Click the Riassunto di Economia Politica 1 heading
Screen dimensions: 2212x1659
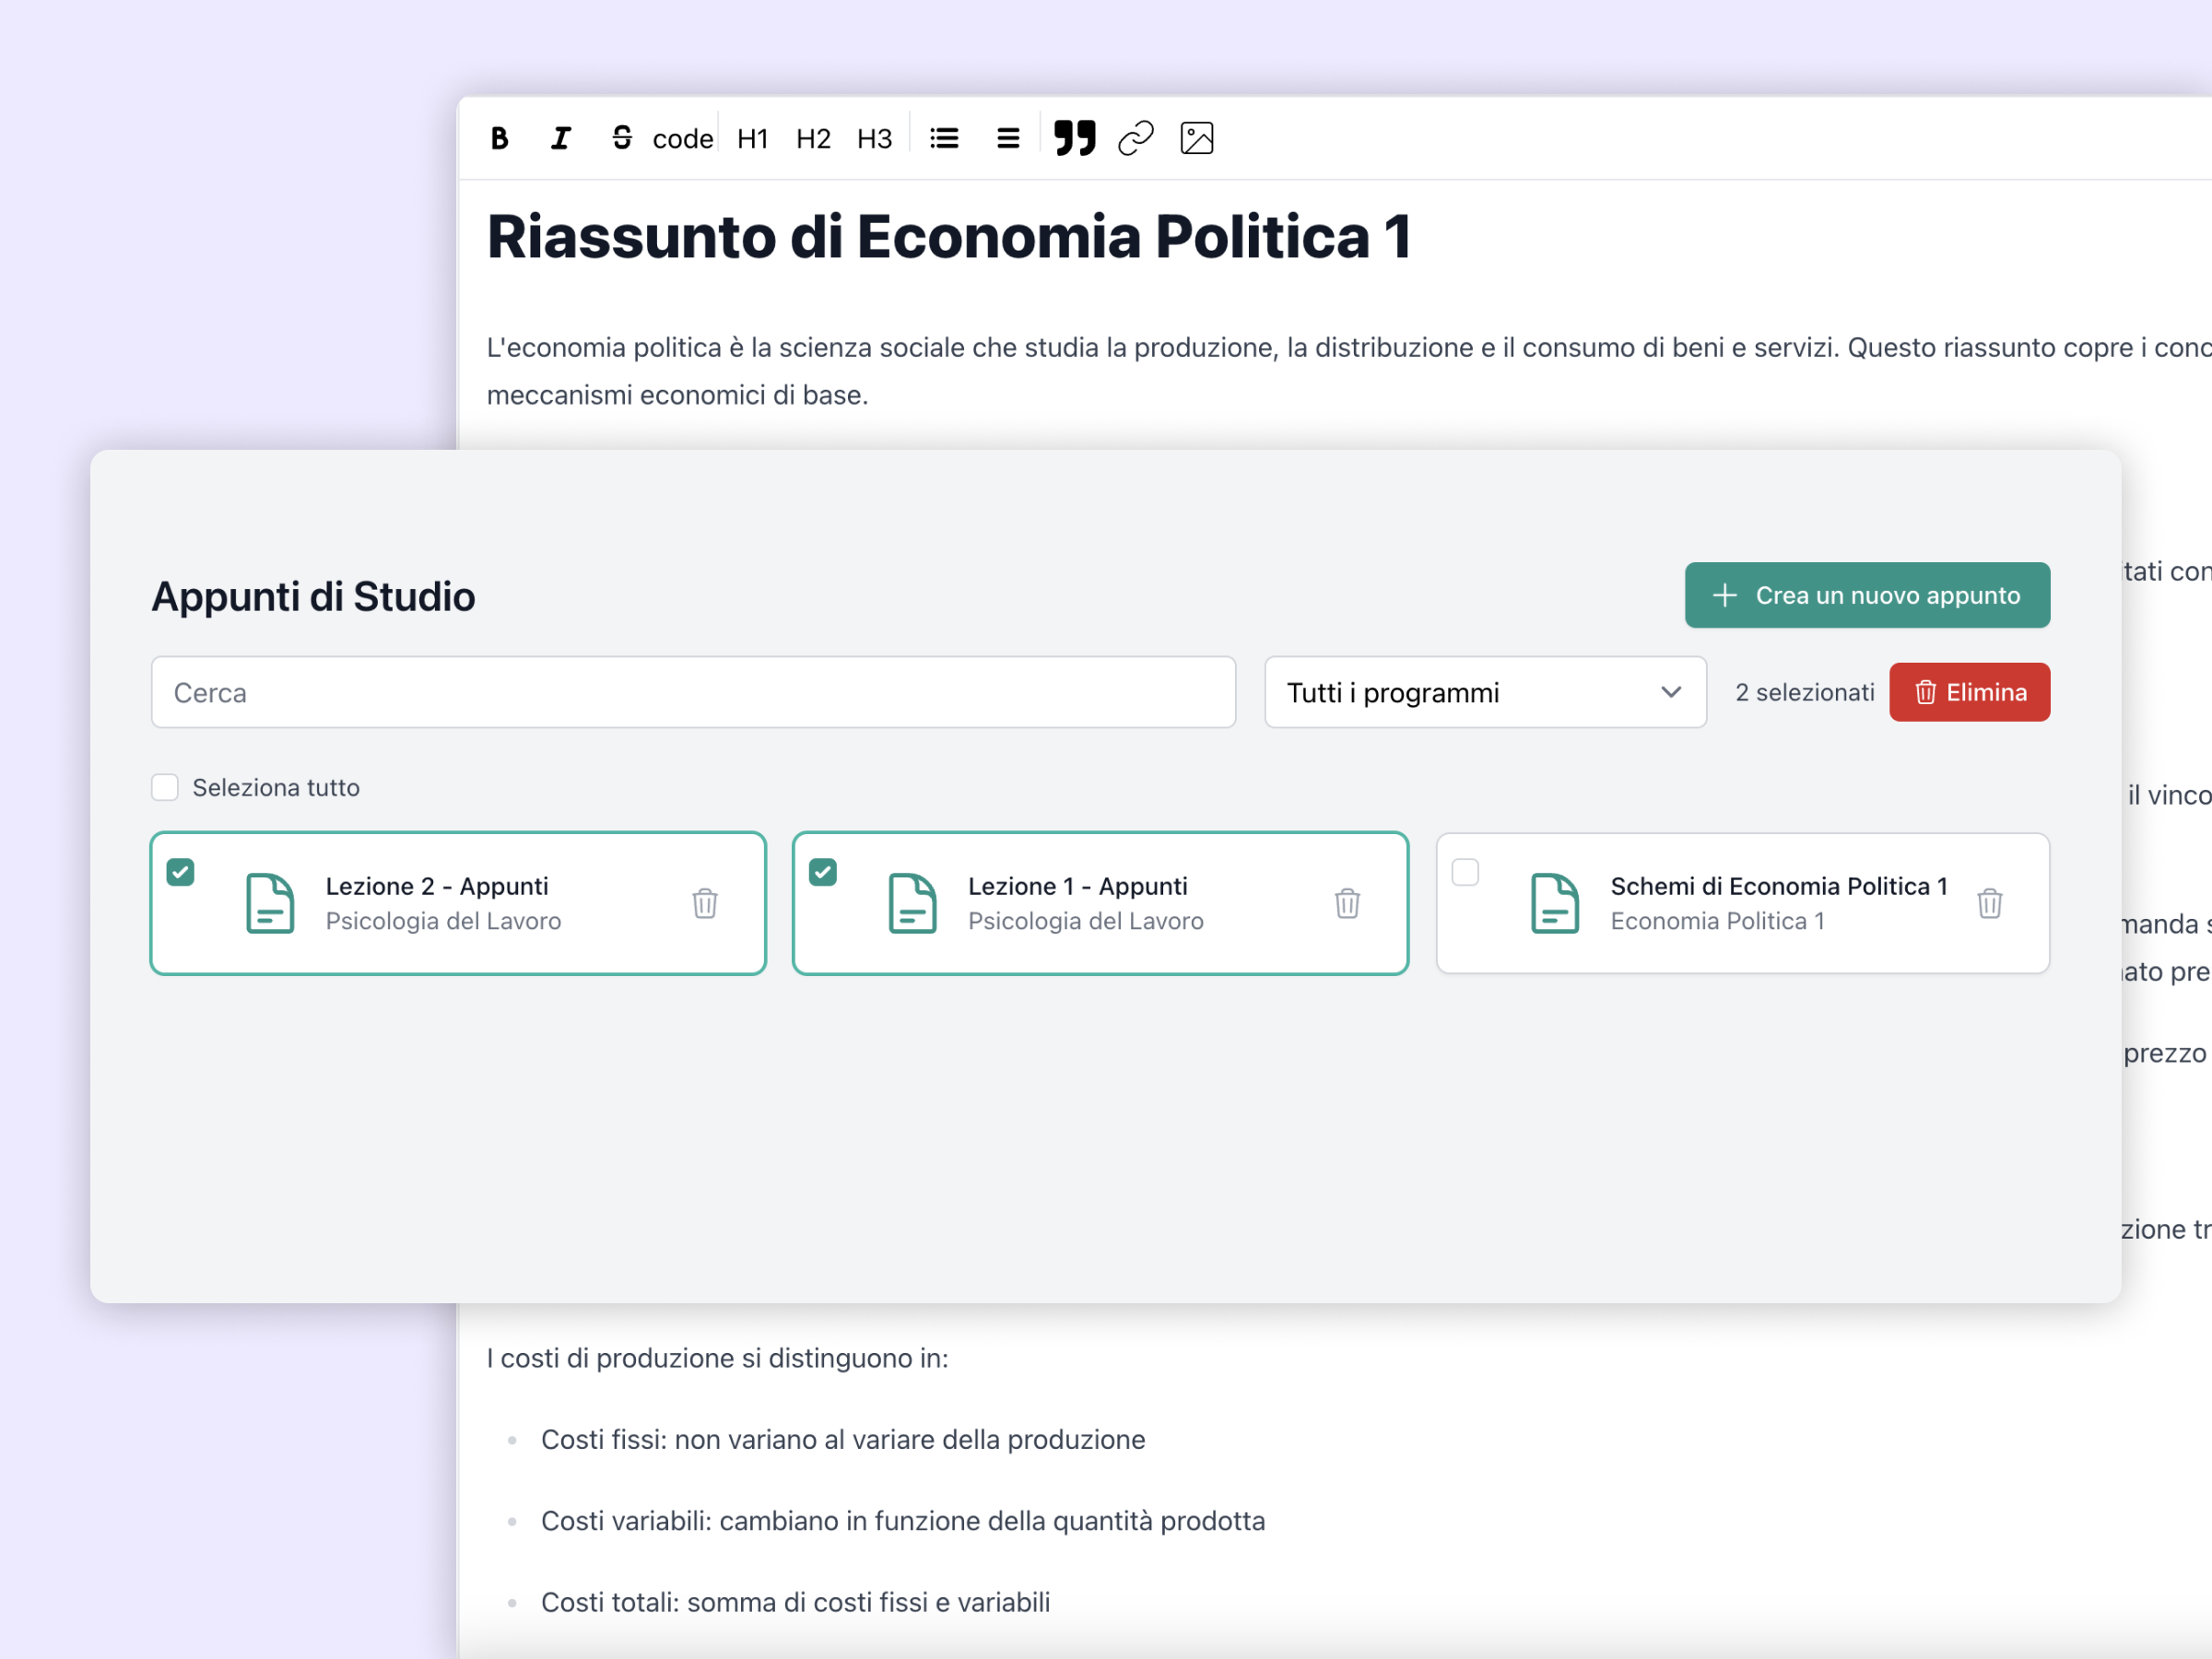coord(949,237)
